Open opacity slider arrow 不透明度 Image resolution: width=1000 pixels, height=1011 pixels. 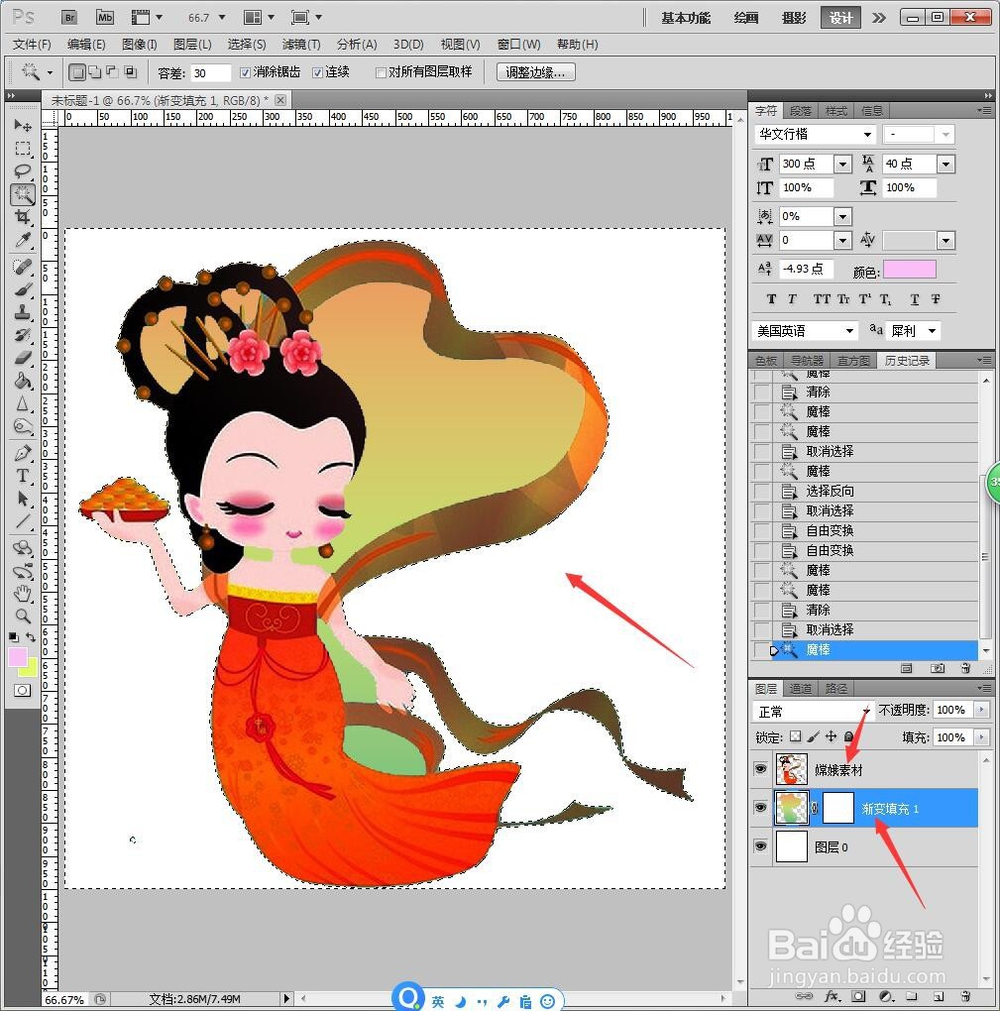982,710
